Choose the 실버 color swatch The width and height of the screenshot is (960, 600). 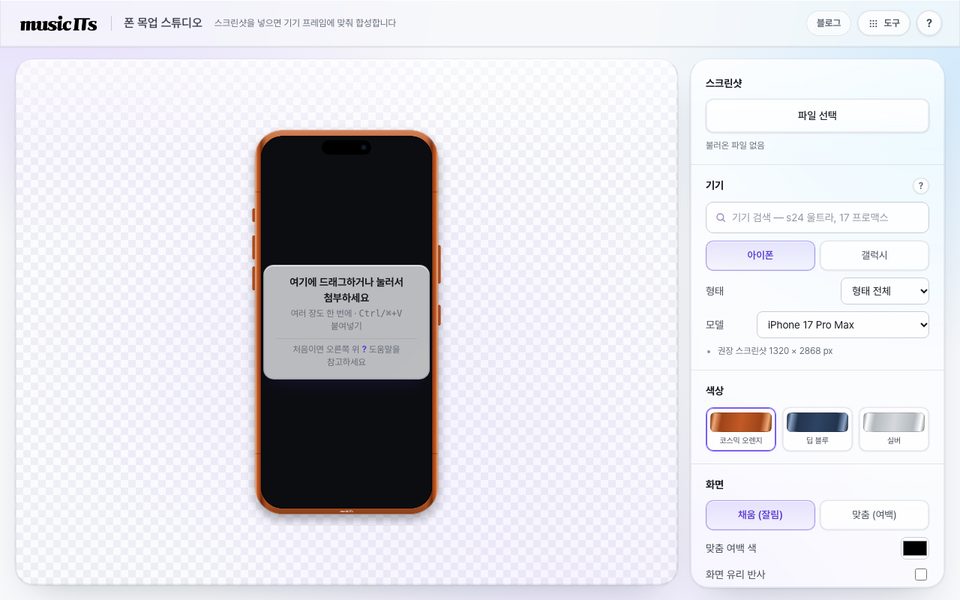pyautogui.click(x=894, y=429)
